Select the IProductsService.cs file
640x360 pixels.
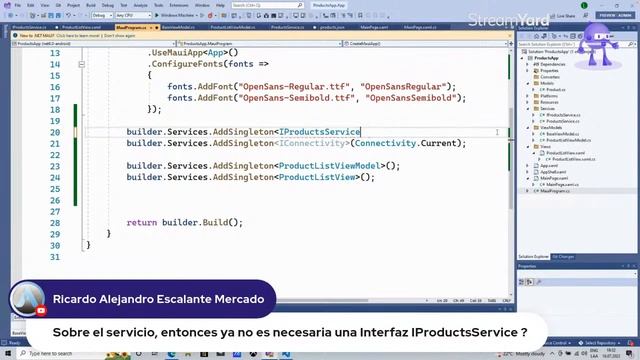tap(563, 115)
